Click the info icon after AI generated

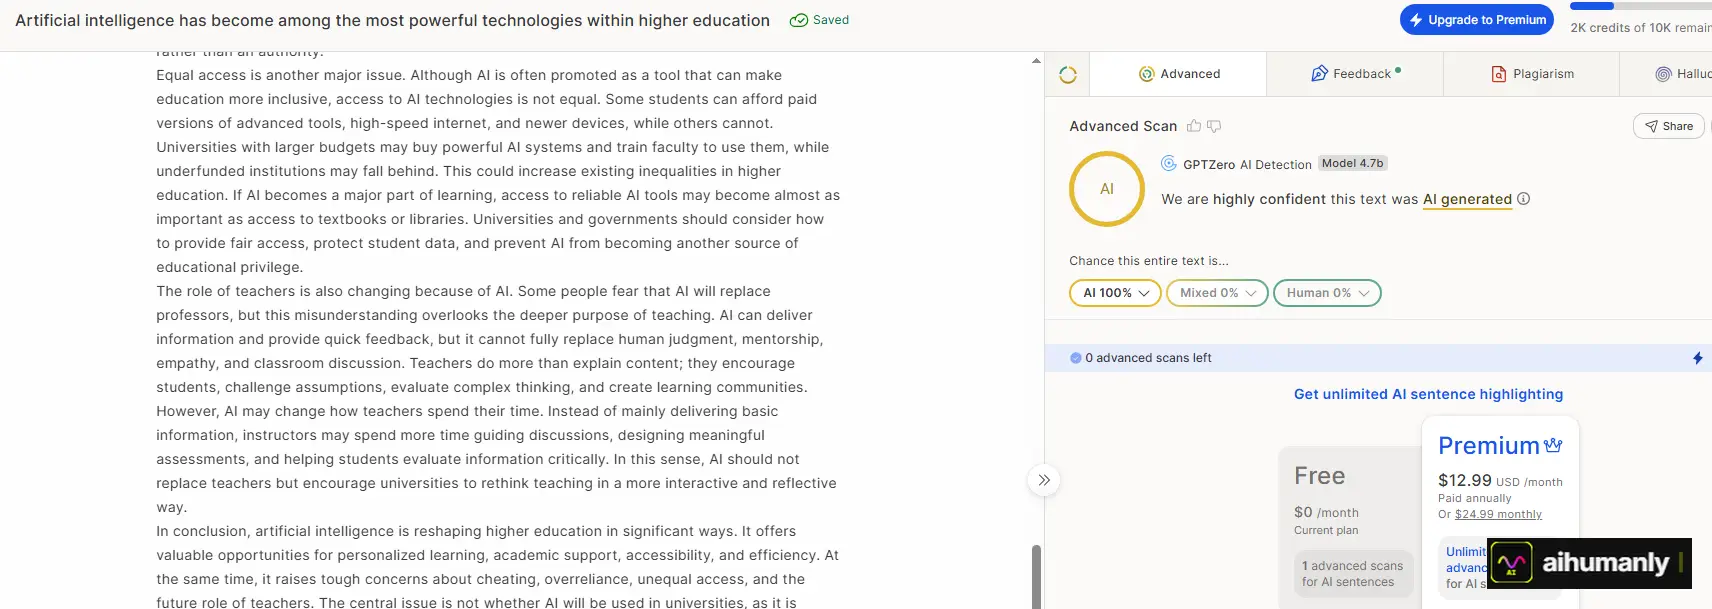(1524, 199)
